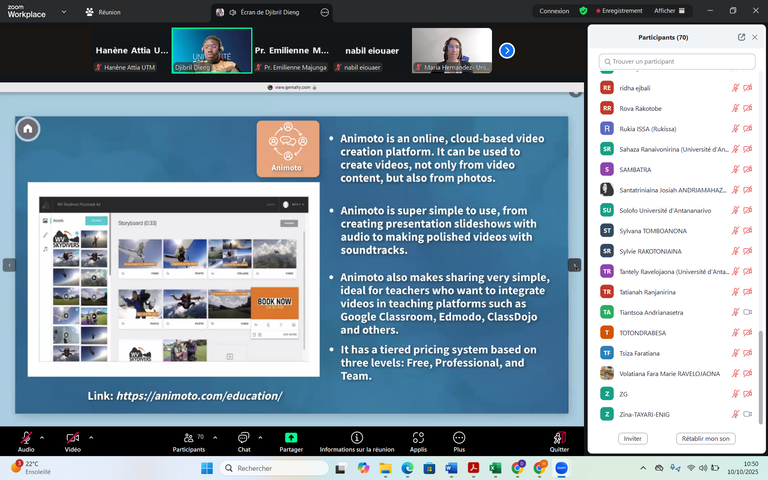Viewport: 768px width, 480px height.
Task: Click the Rechercher taskbar search box
Action: pos(274,468)
